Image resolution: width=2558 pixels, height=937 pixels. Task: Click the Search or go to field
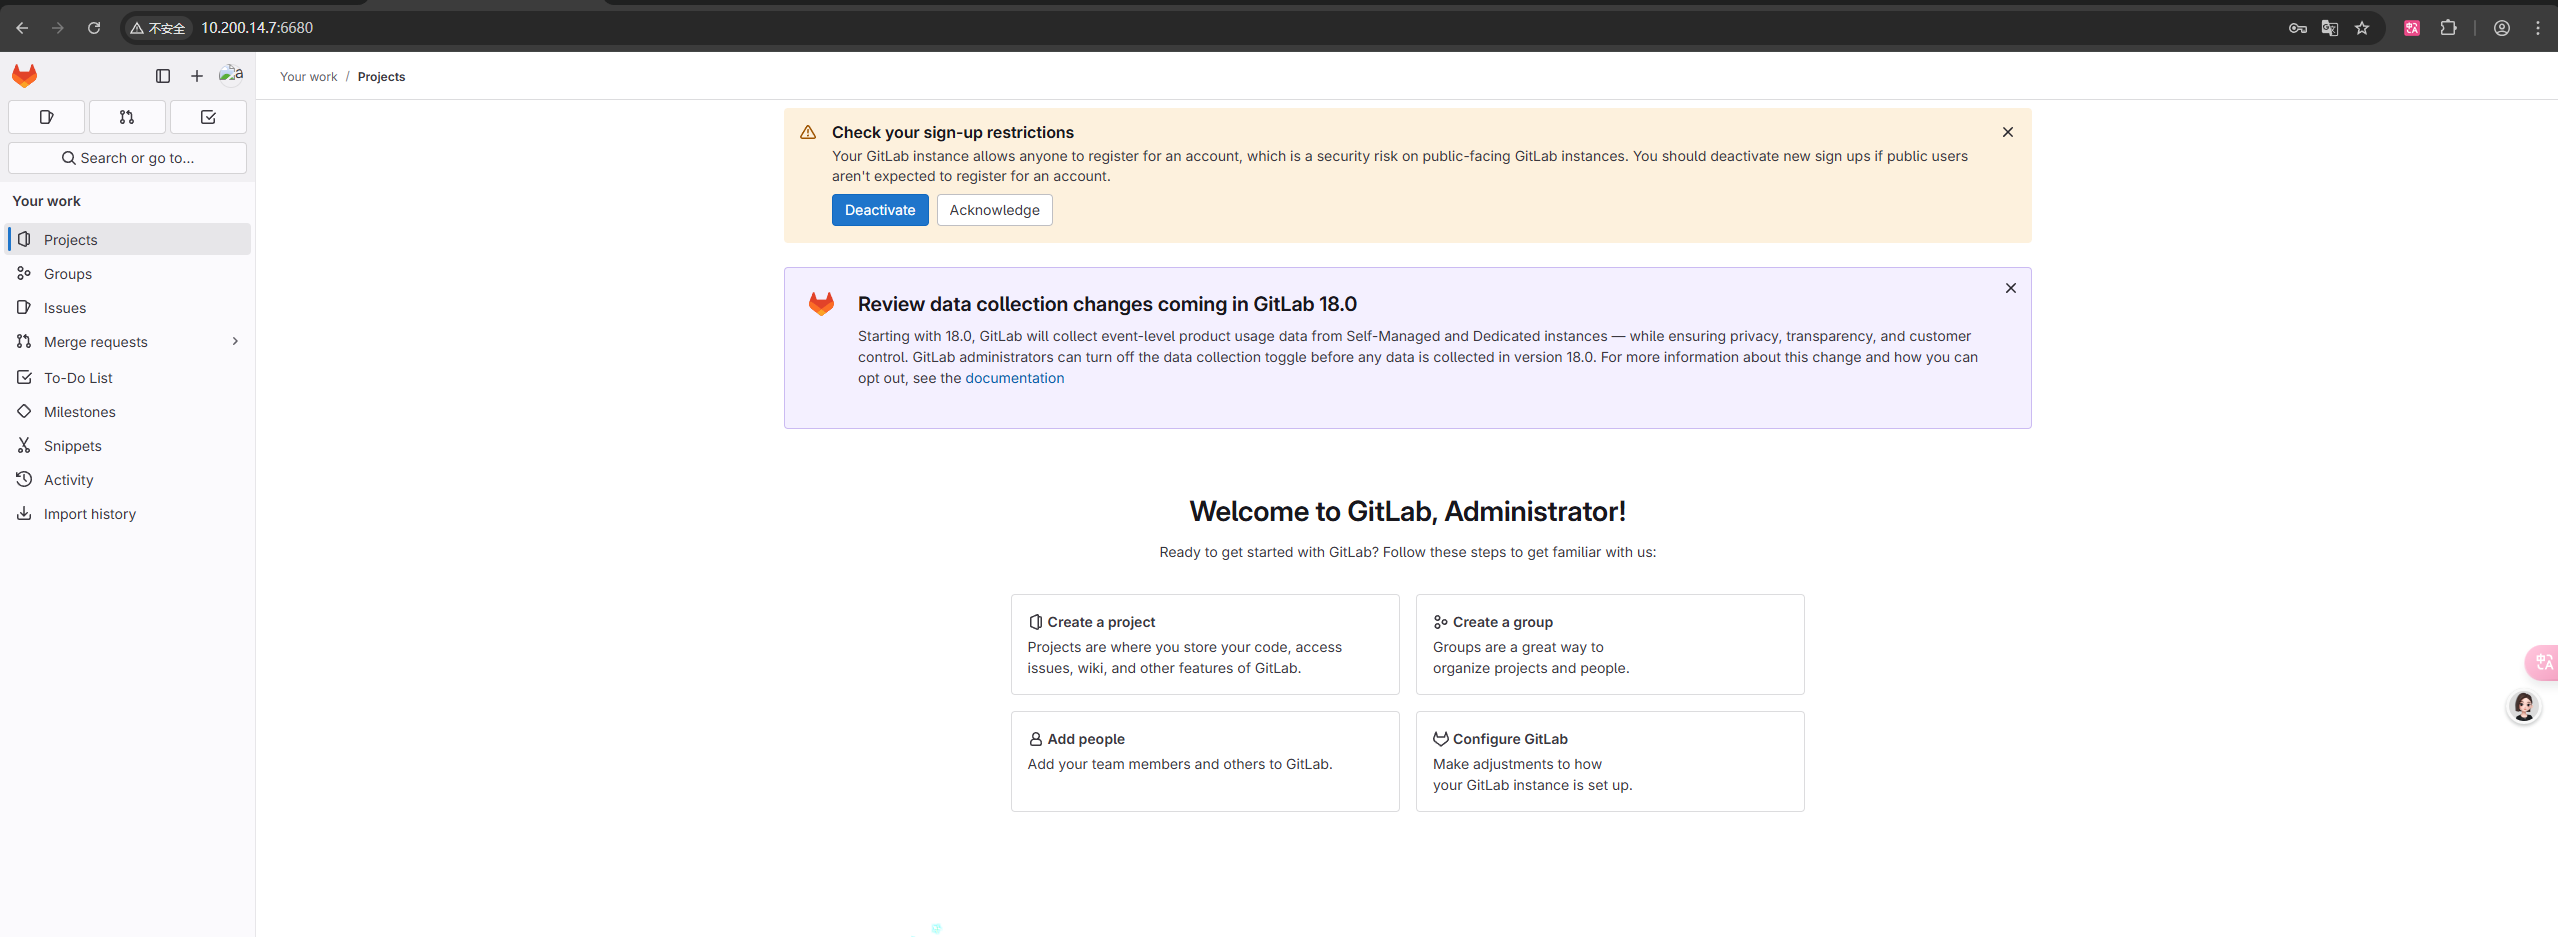pyautogui.click(x=127, y=158)
